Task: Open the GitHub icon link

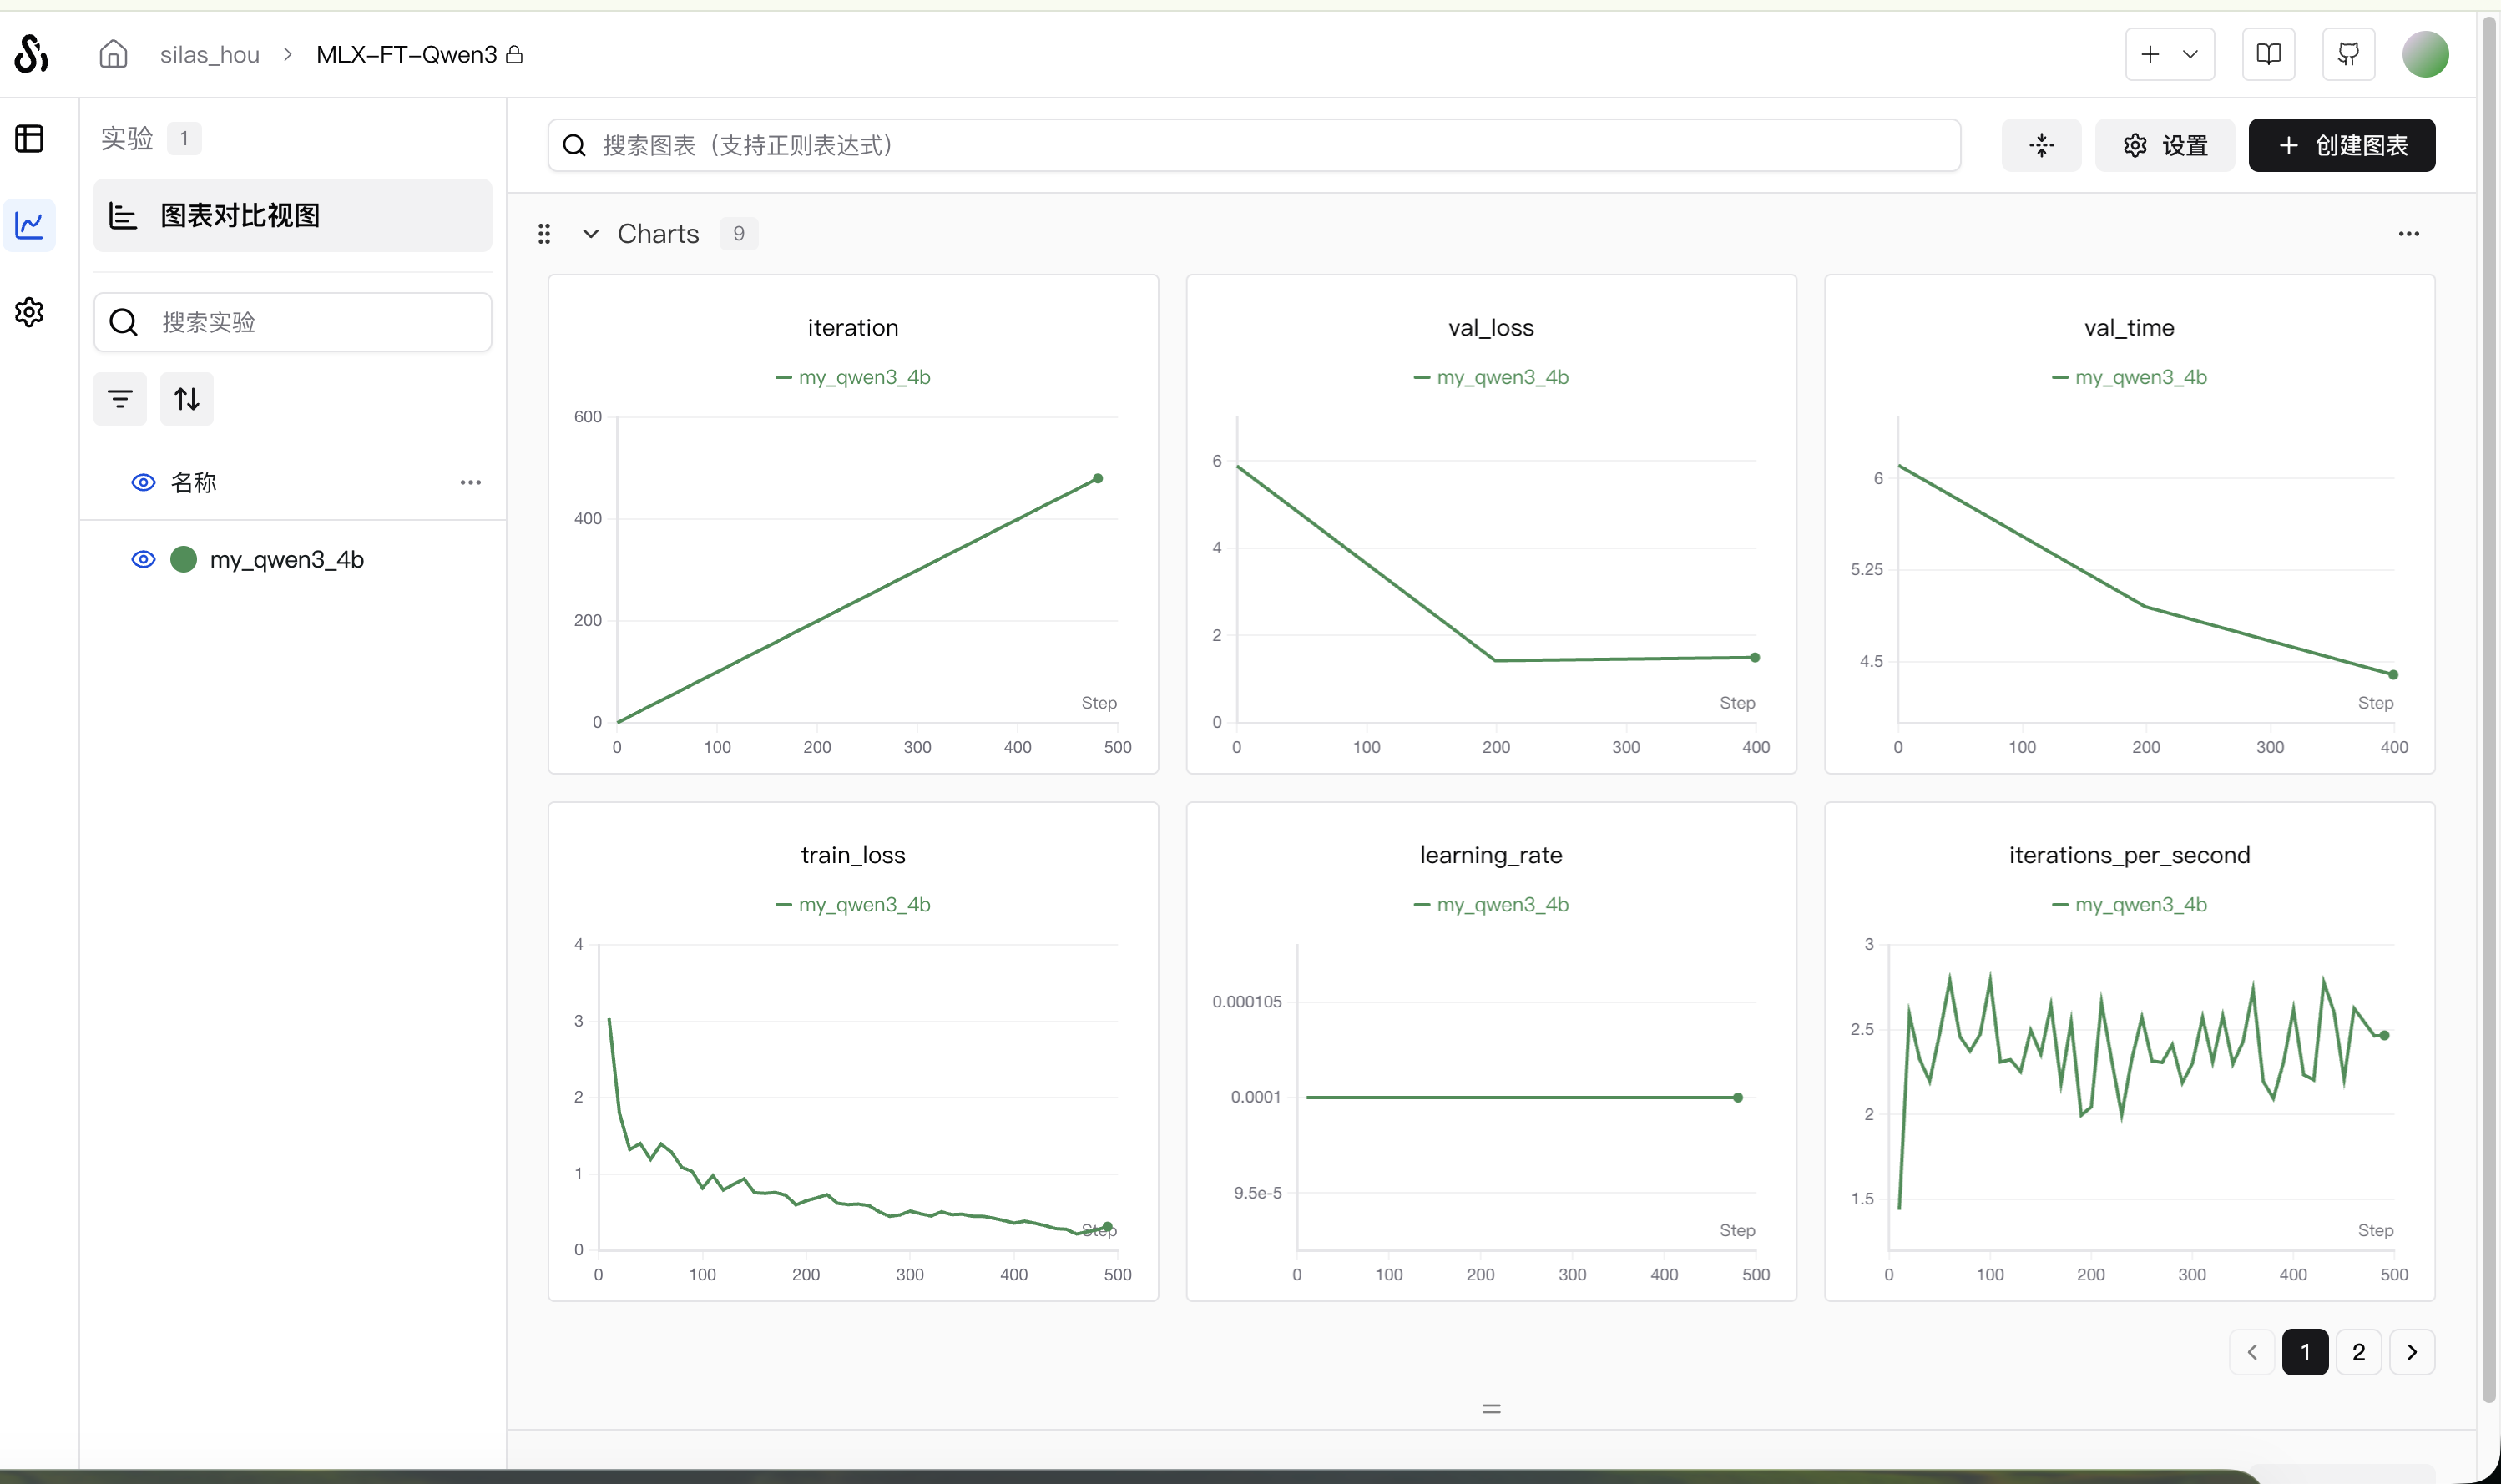Action: (2348, 54)
